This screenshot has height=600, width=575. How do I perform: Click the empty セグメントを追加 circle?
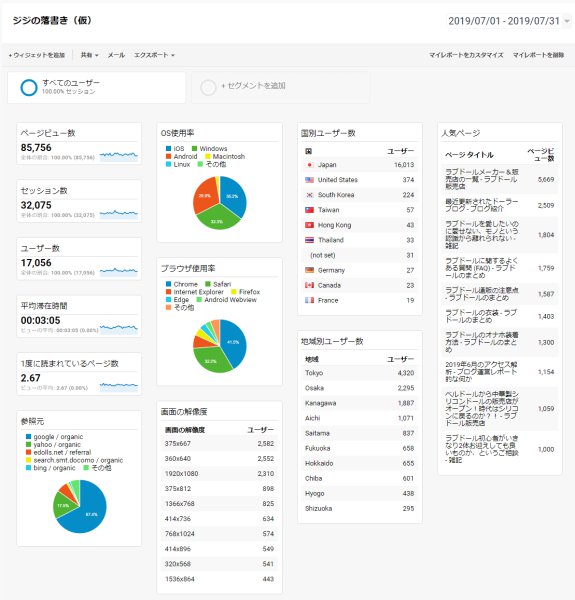click(x=208, y=88)
